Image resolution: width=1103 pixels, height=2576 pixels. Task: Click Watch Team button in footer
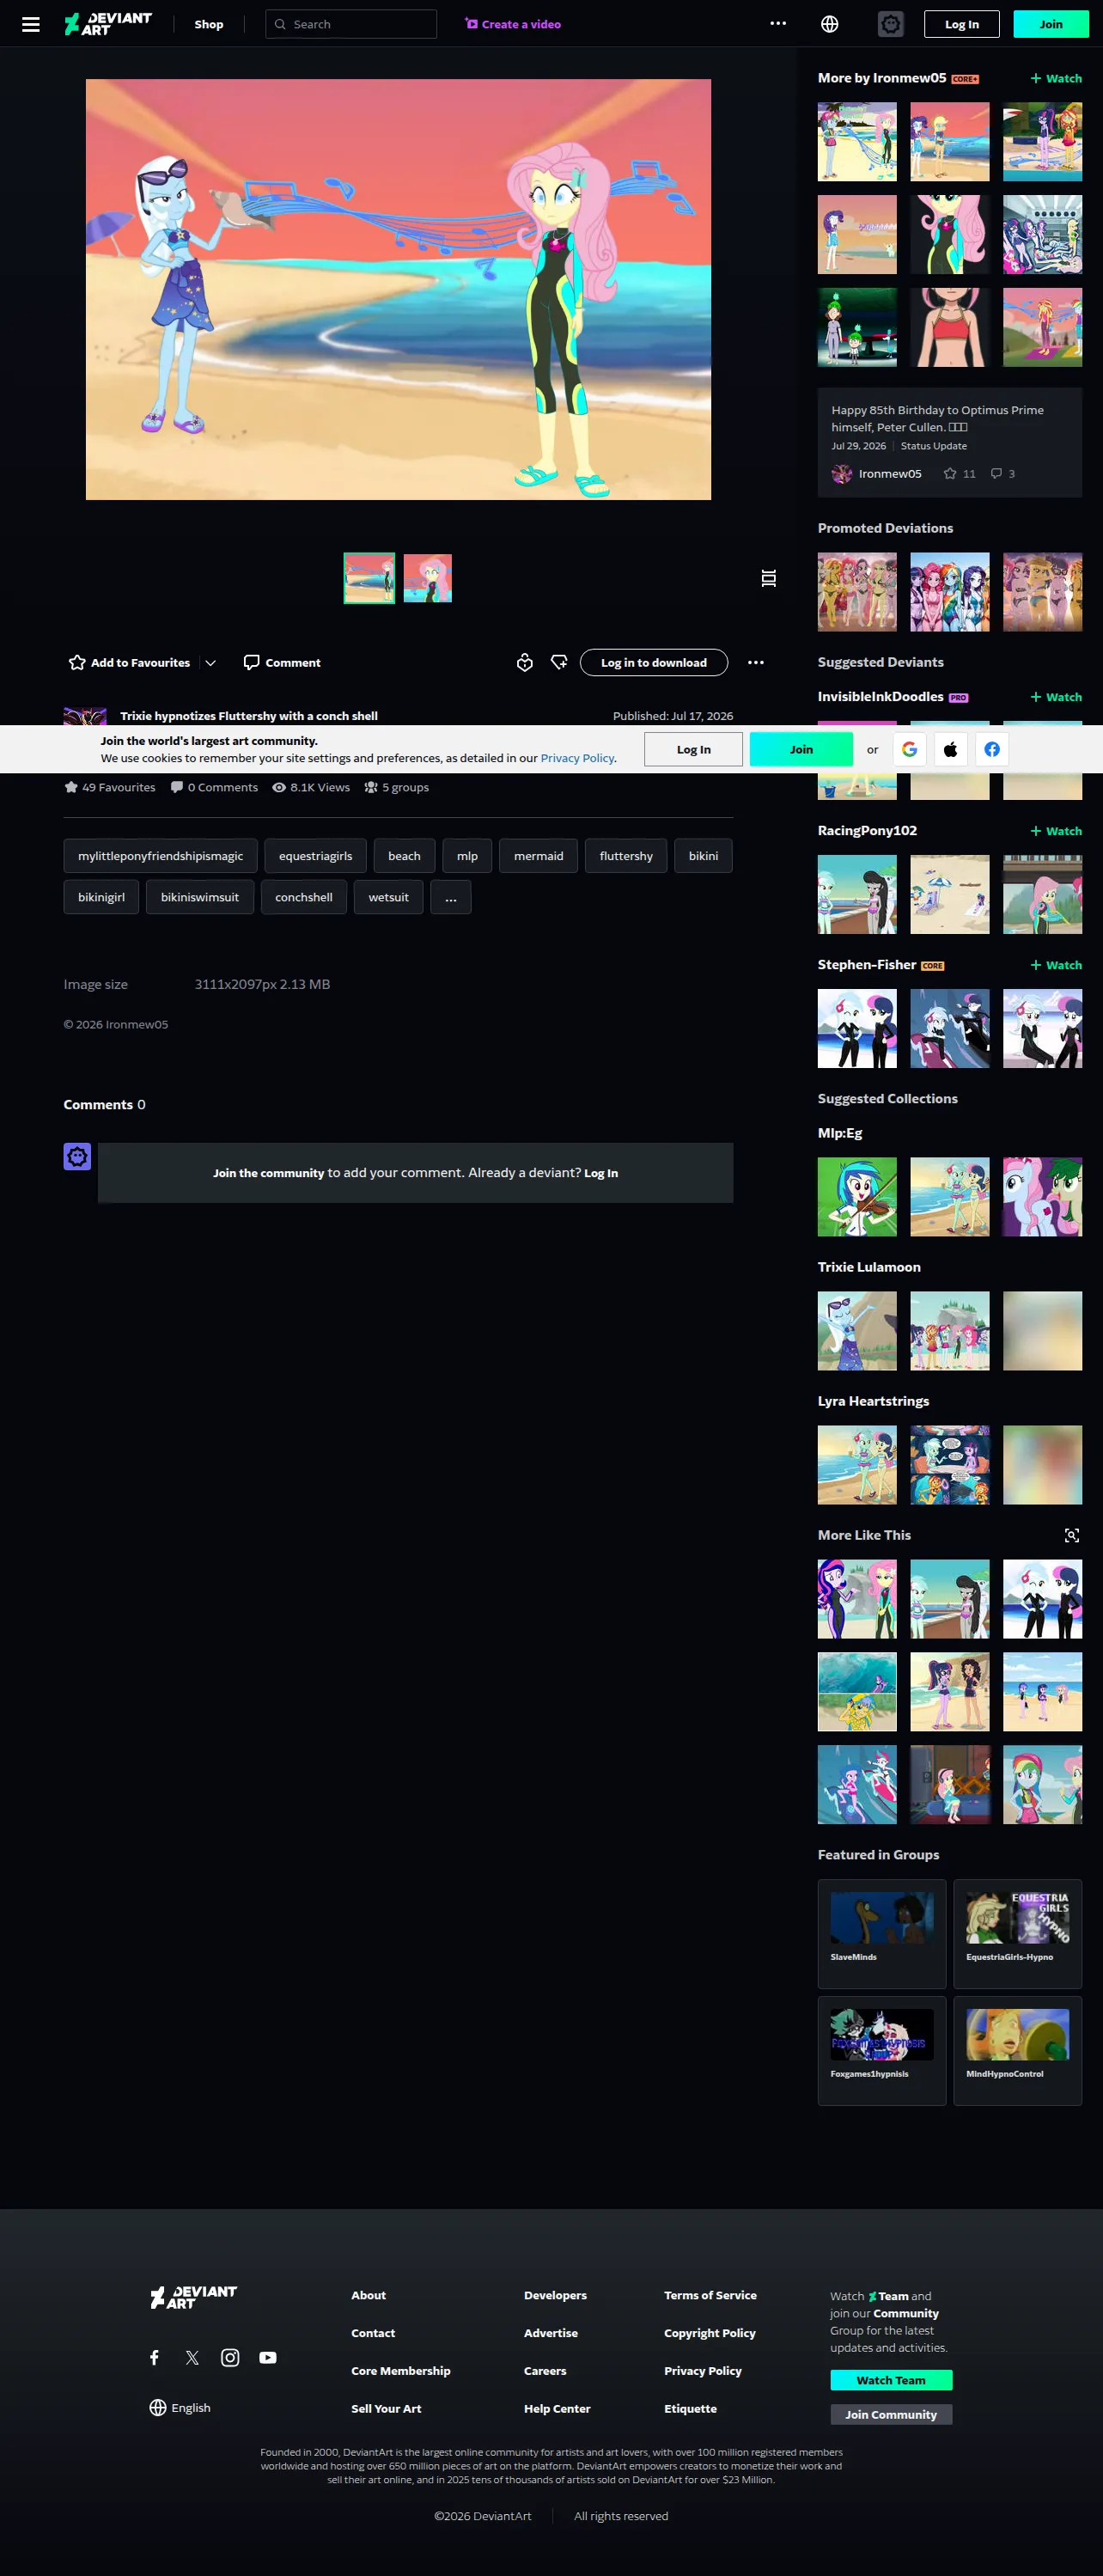coord(891,2380)
